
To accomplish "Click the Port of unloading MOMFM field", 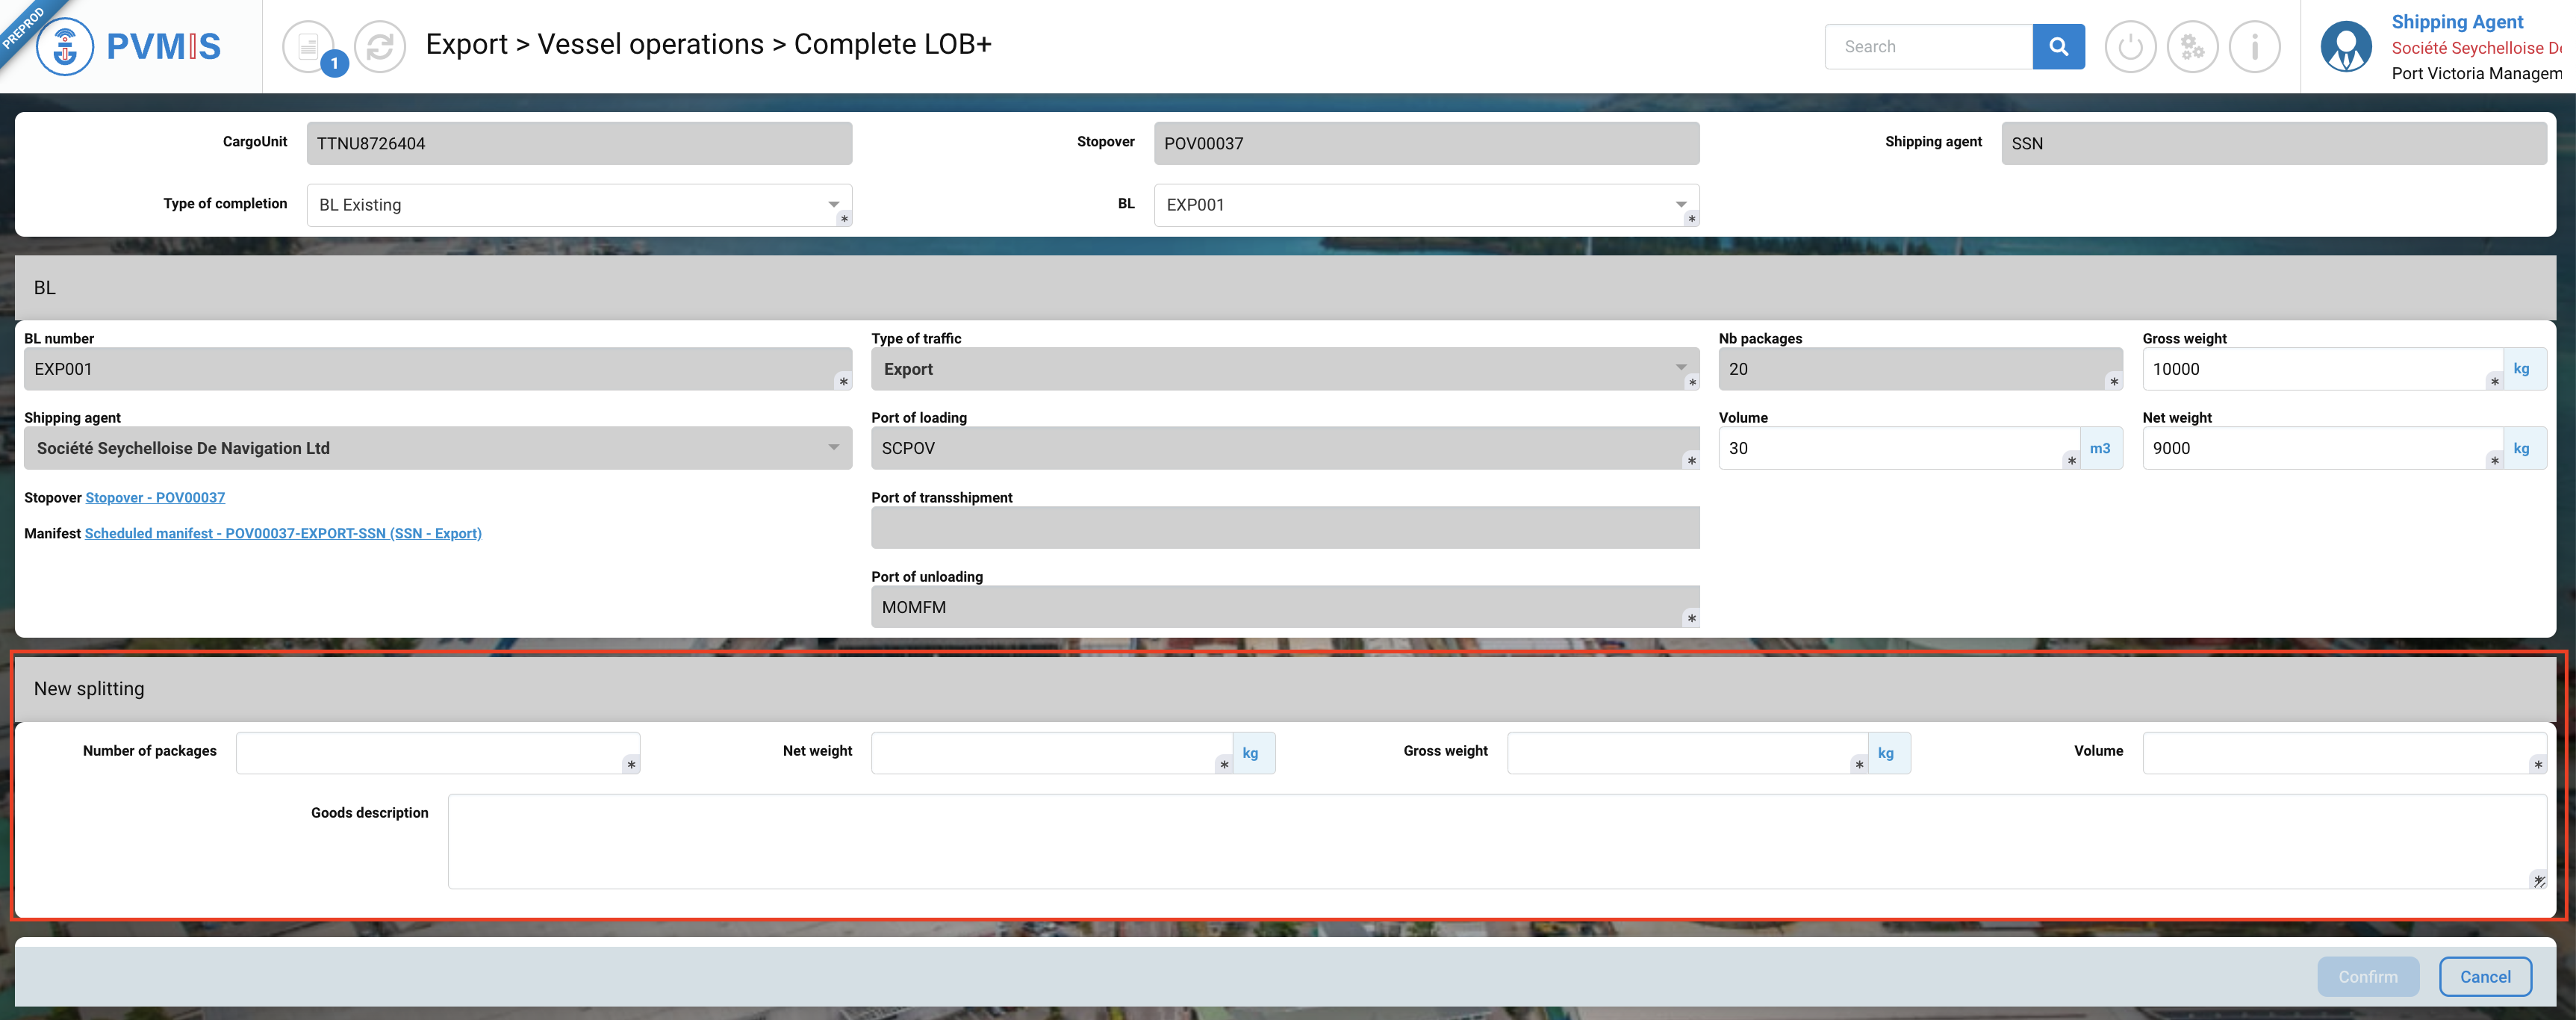I will click(1285, 607).
